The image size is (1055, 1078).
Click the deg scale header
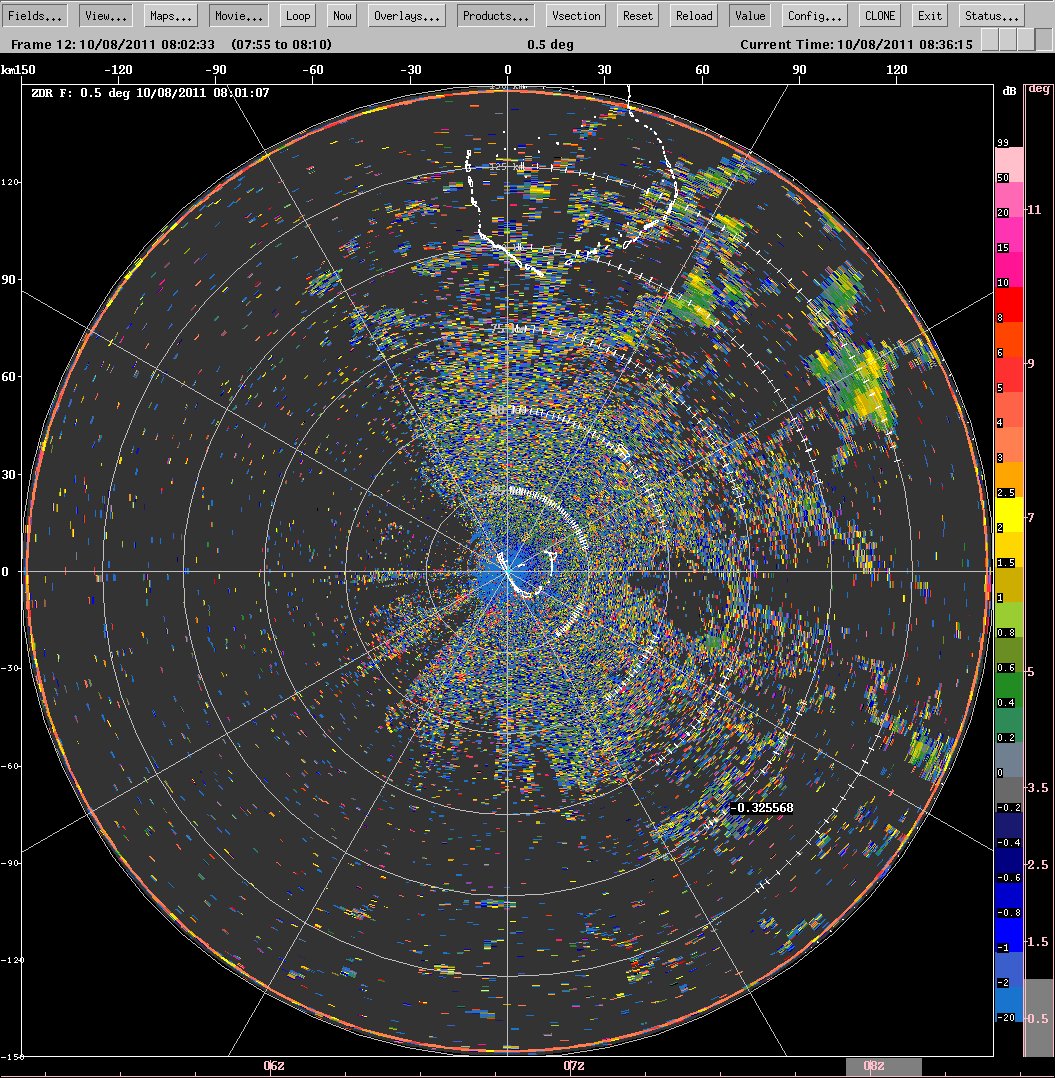click(x=1039, y=89)
